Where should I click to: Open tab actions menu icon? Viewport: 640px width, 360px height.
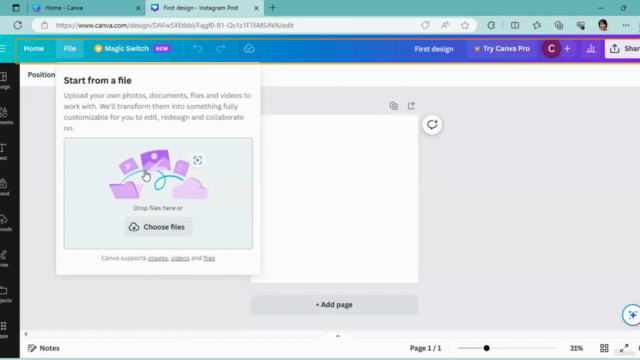[16, 8]
